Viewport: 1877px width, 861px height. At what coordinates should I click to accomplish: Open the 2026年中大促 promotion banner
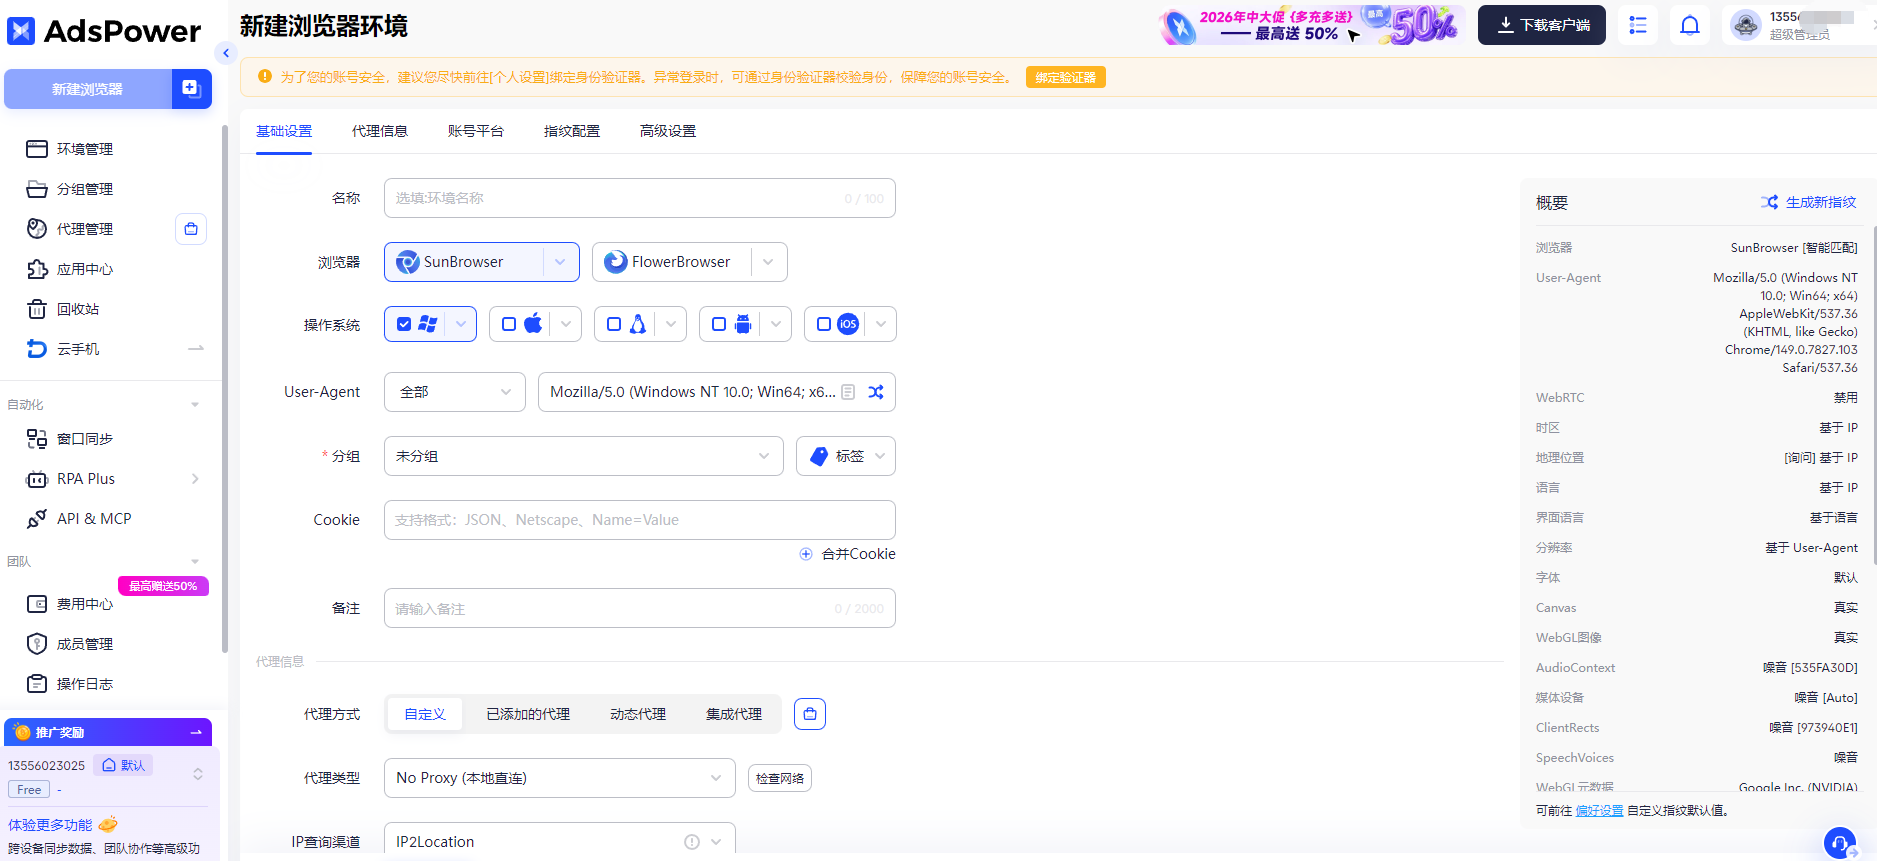(1312, 25)
